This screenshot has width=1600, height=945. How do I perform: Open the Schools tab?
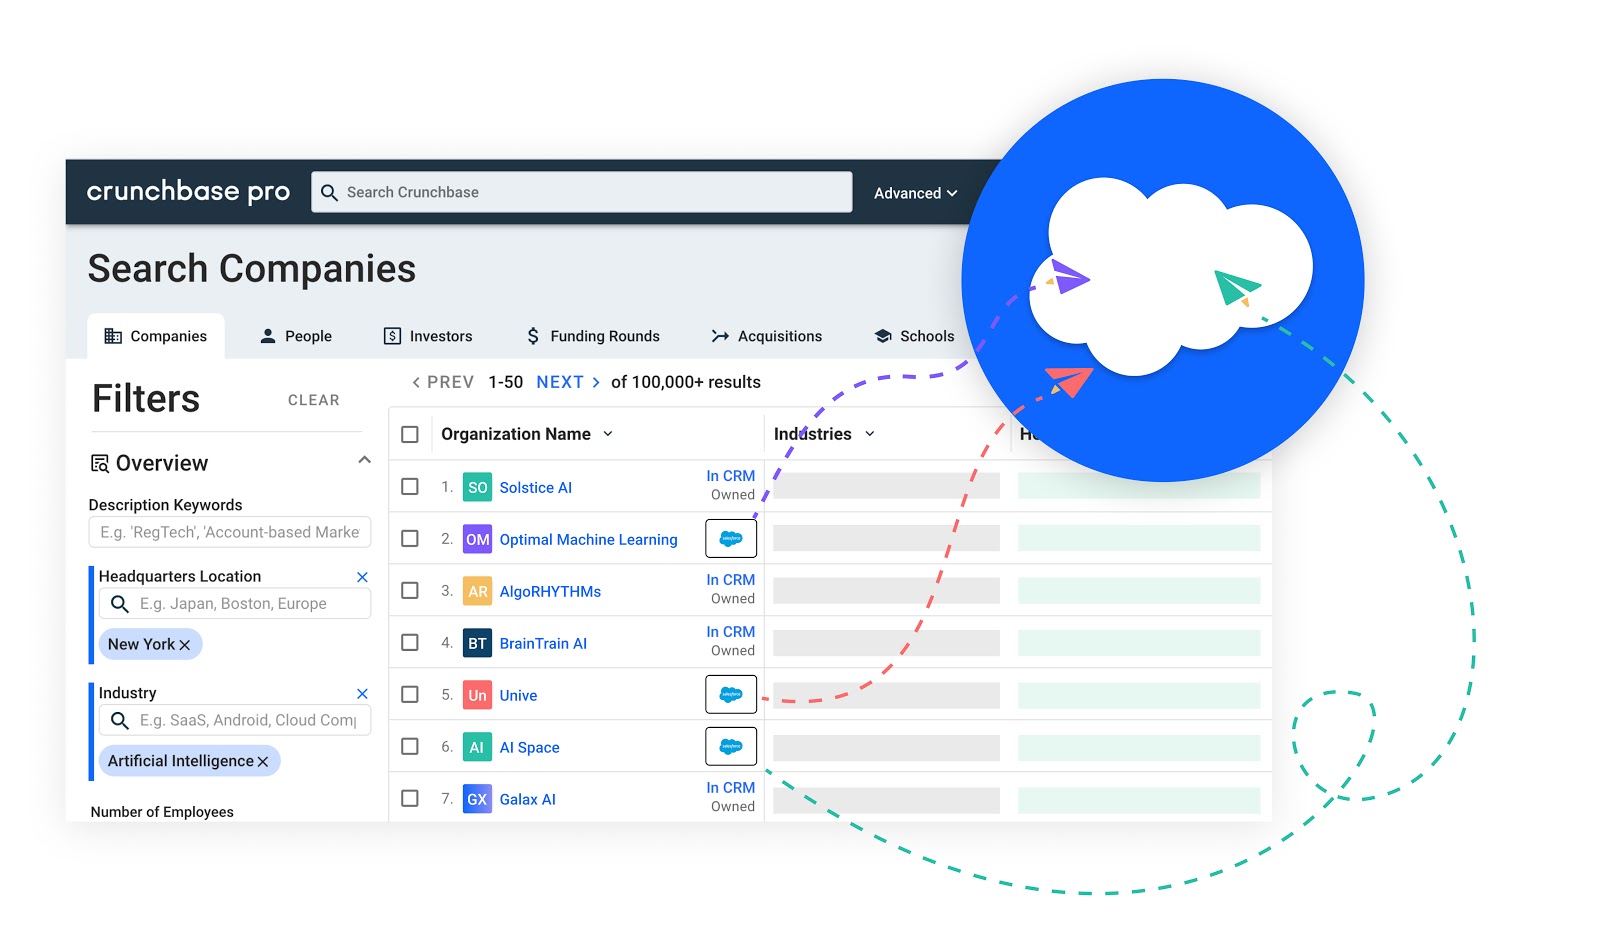pyautogui.click(x=914, y=336)
